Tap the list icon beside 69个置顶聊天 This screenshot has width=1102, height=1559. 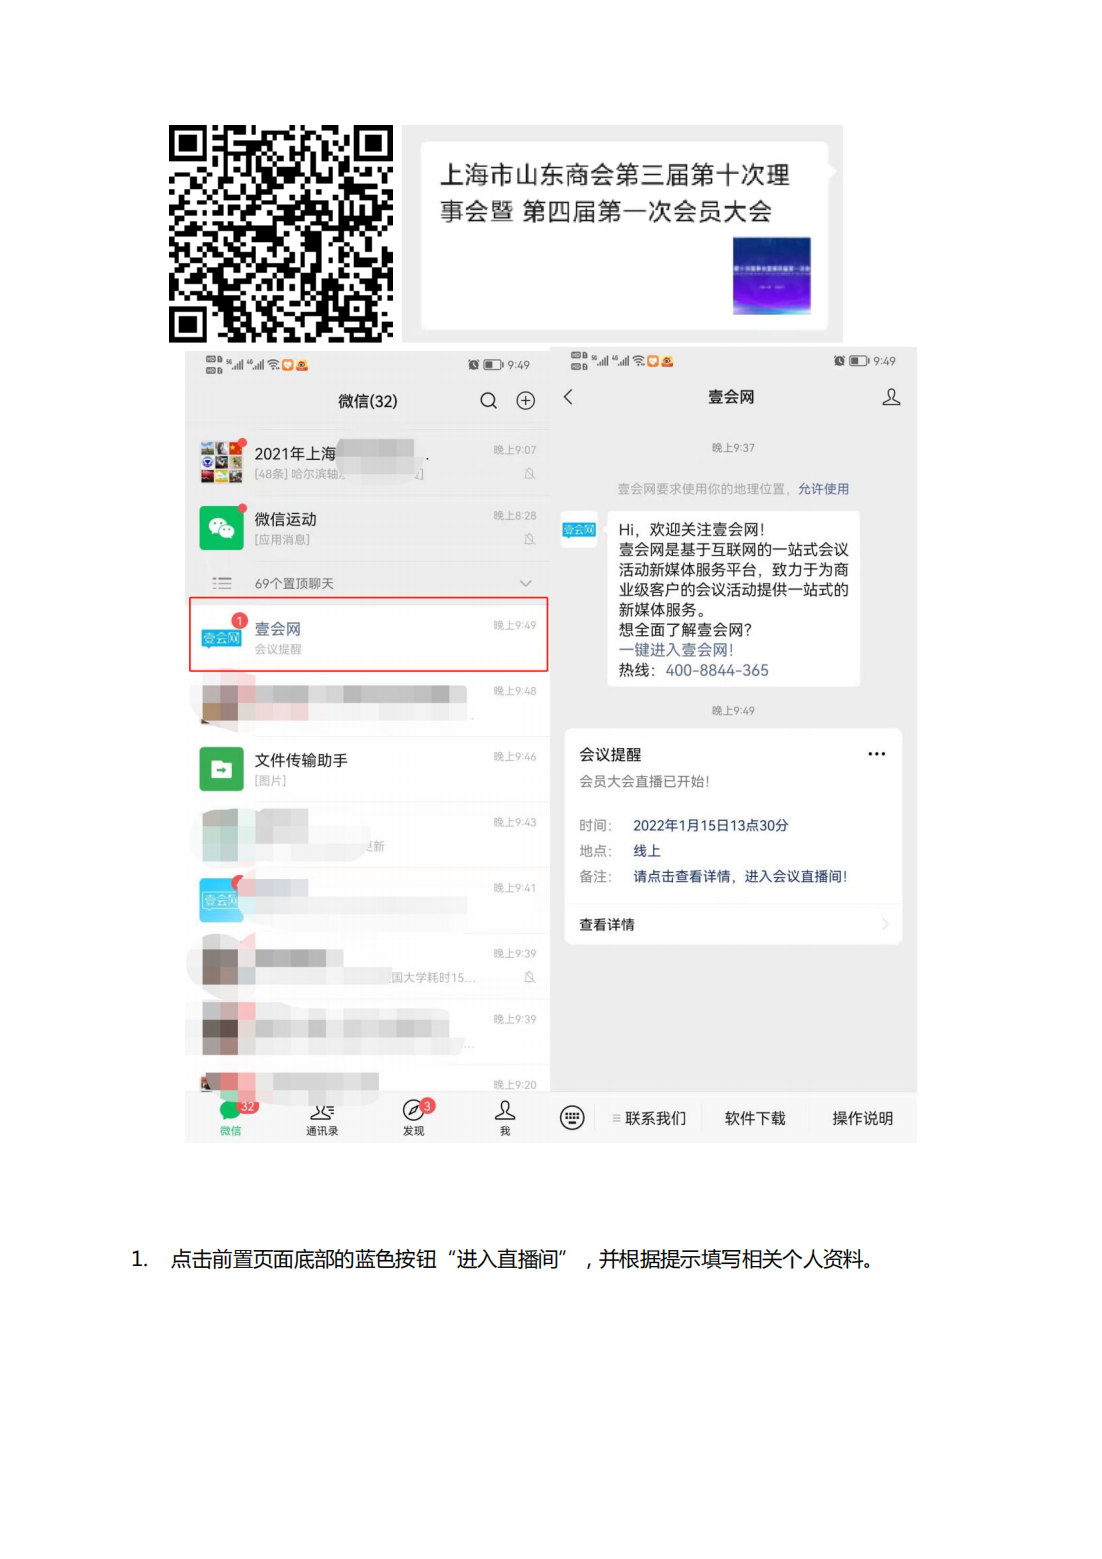click(x=222, y=583)
